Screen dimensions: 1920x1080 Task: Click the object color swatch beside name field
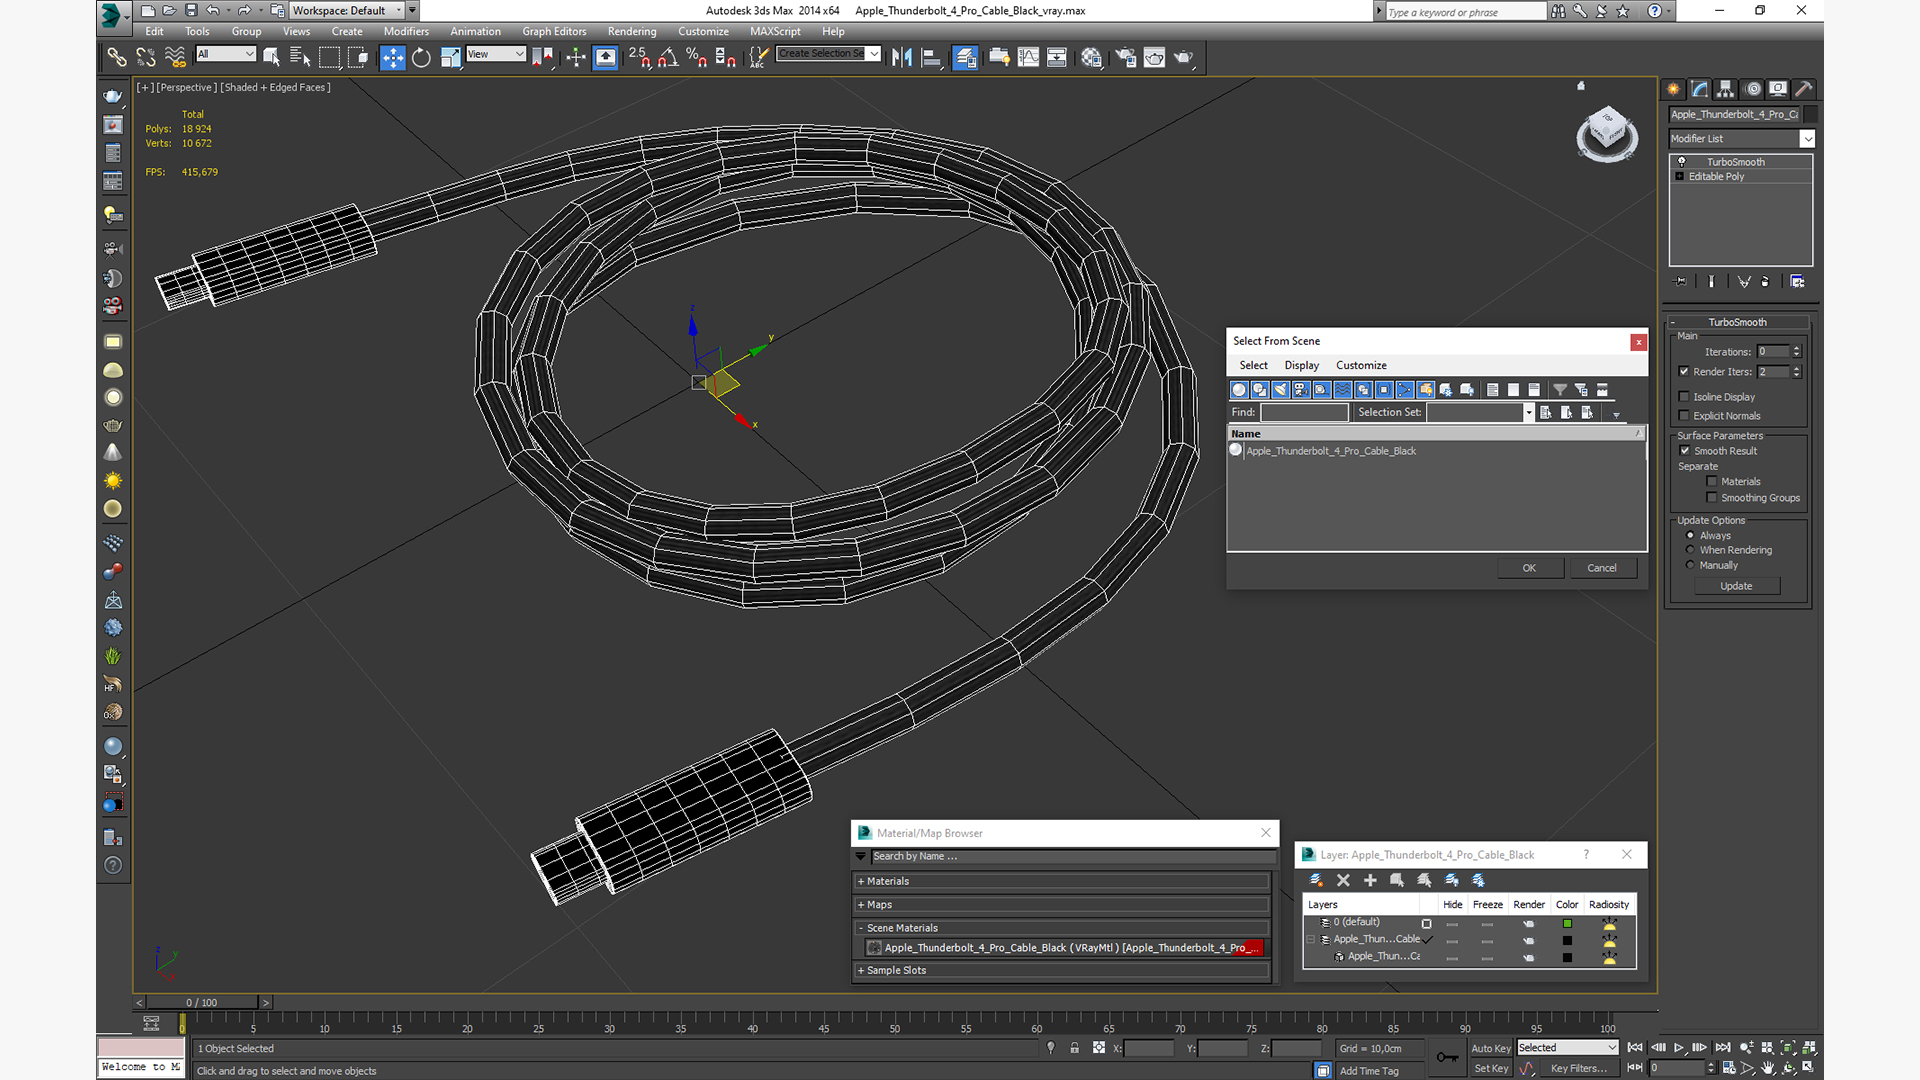pos(1810,114)
